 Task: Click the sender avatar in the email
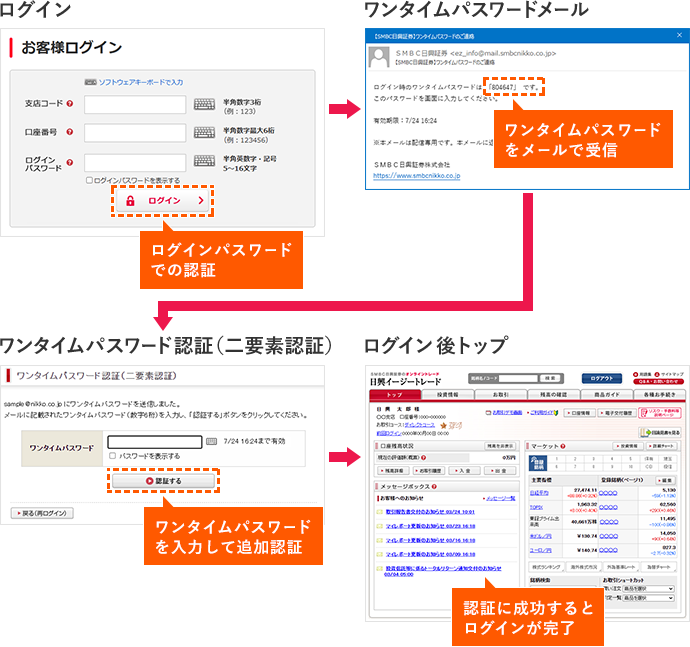[379, 57]
